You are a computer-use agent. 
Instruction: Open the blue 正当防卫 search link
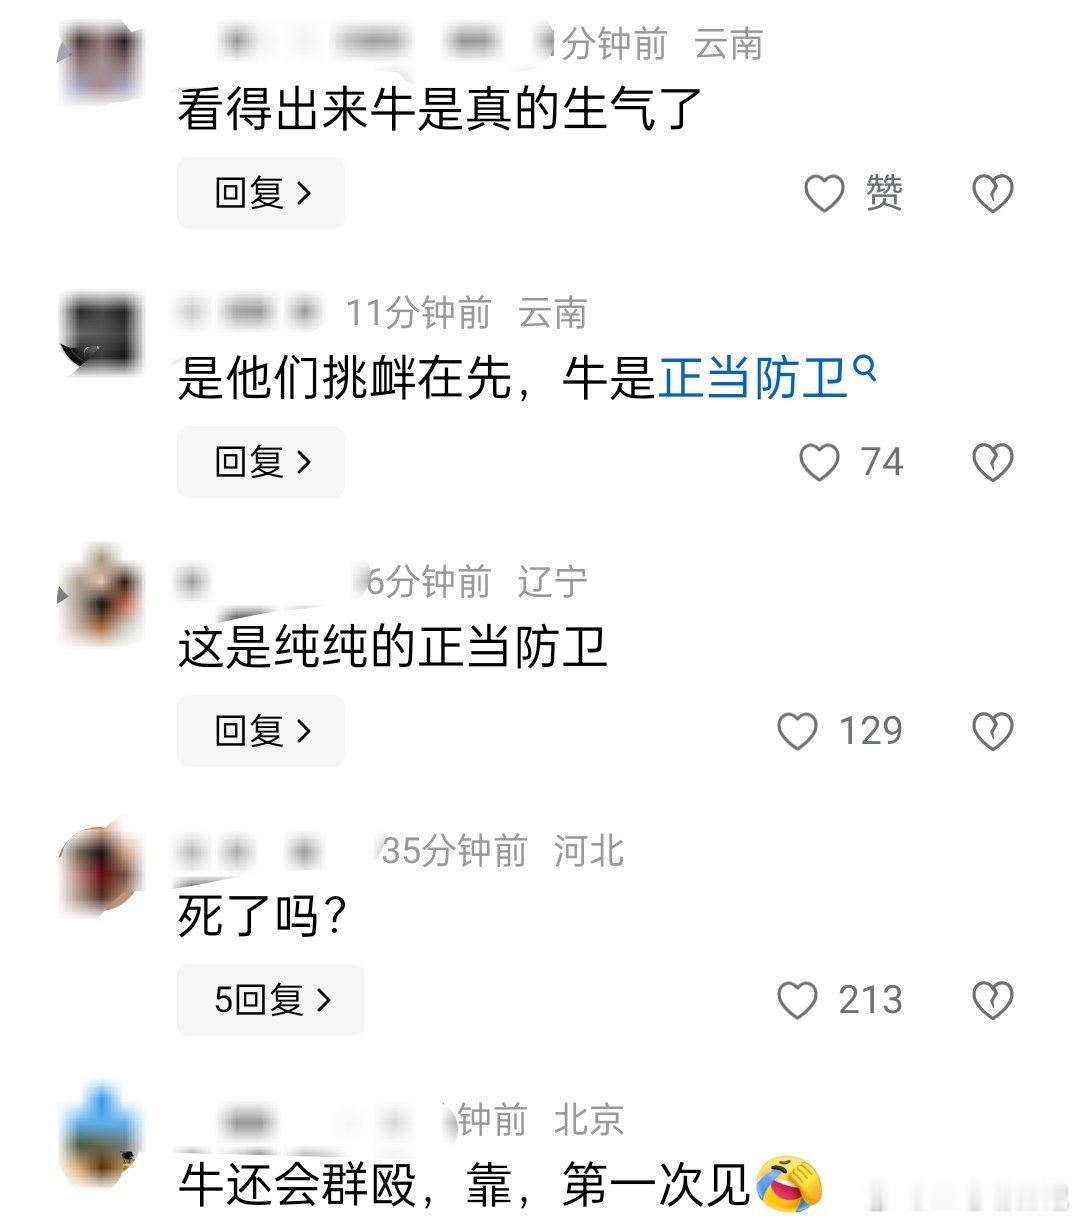coord(753,380)
